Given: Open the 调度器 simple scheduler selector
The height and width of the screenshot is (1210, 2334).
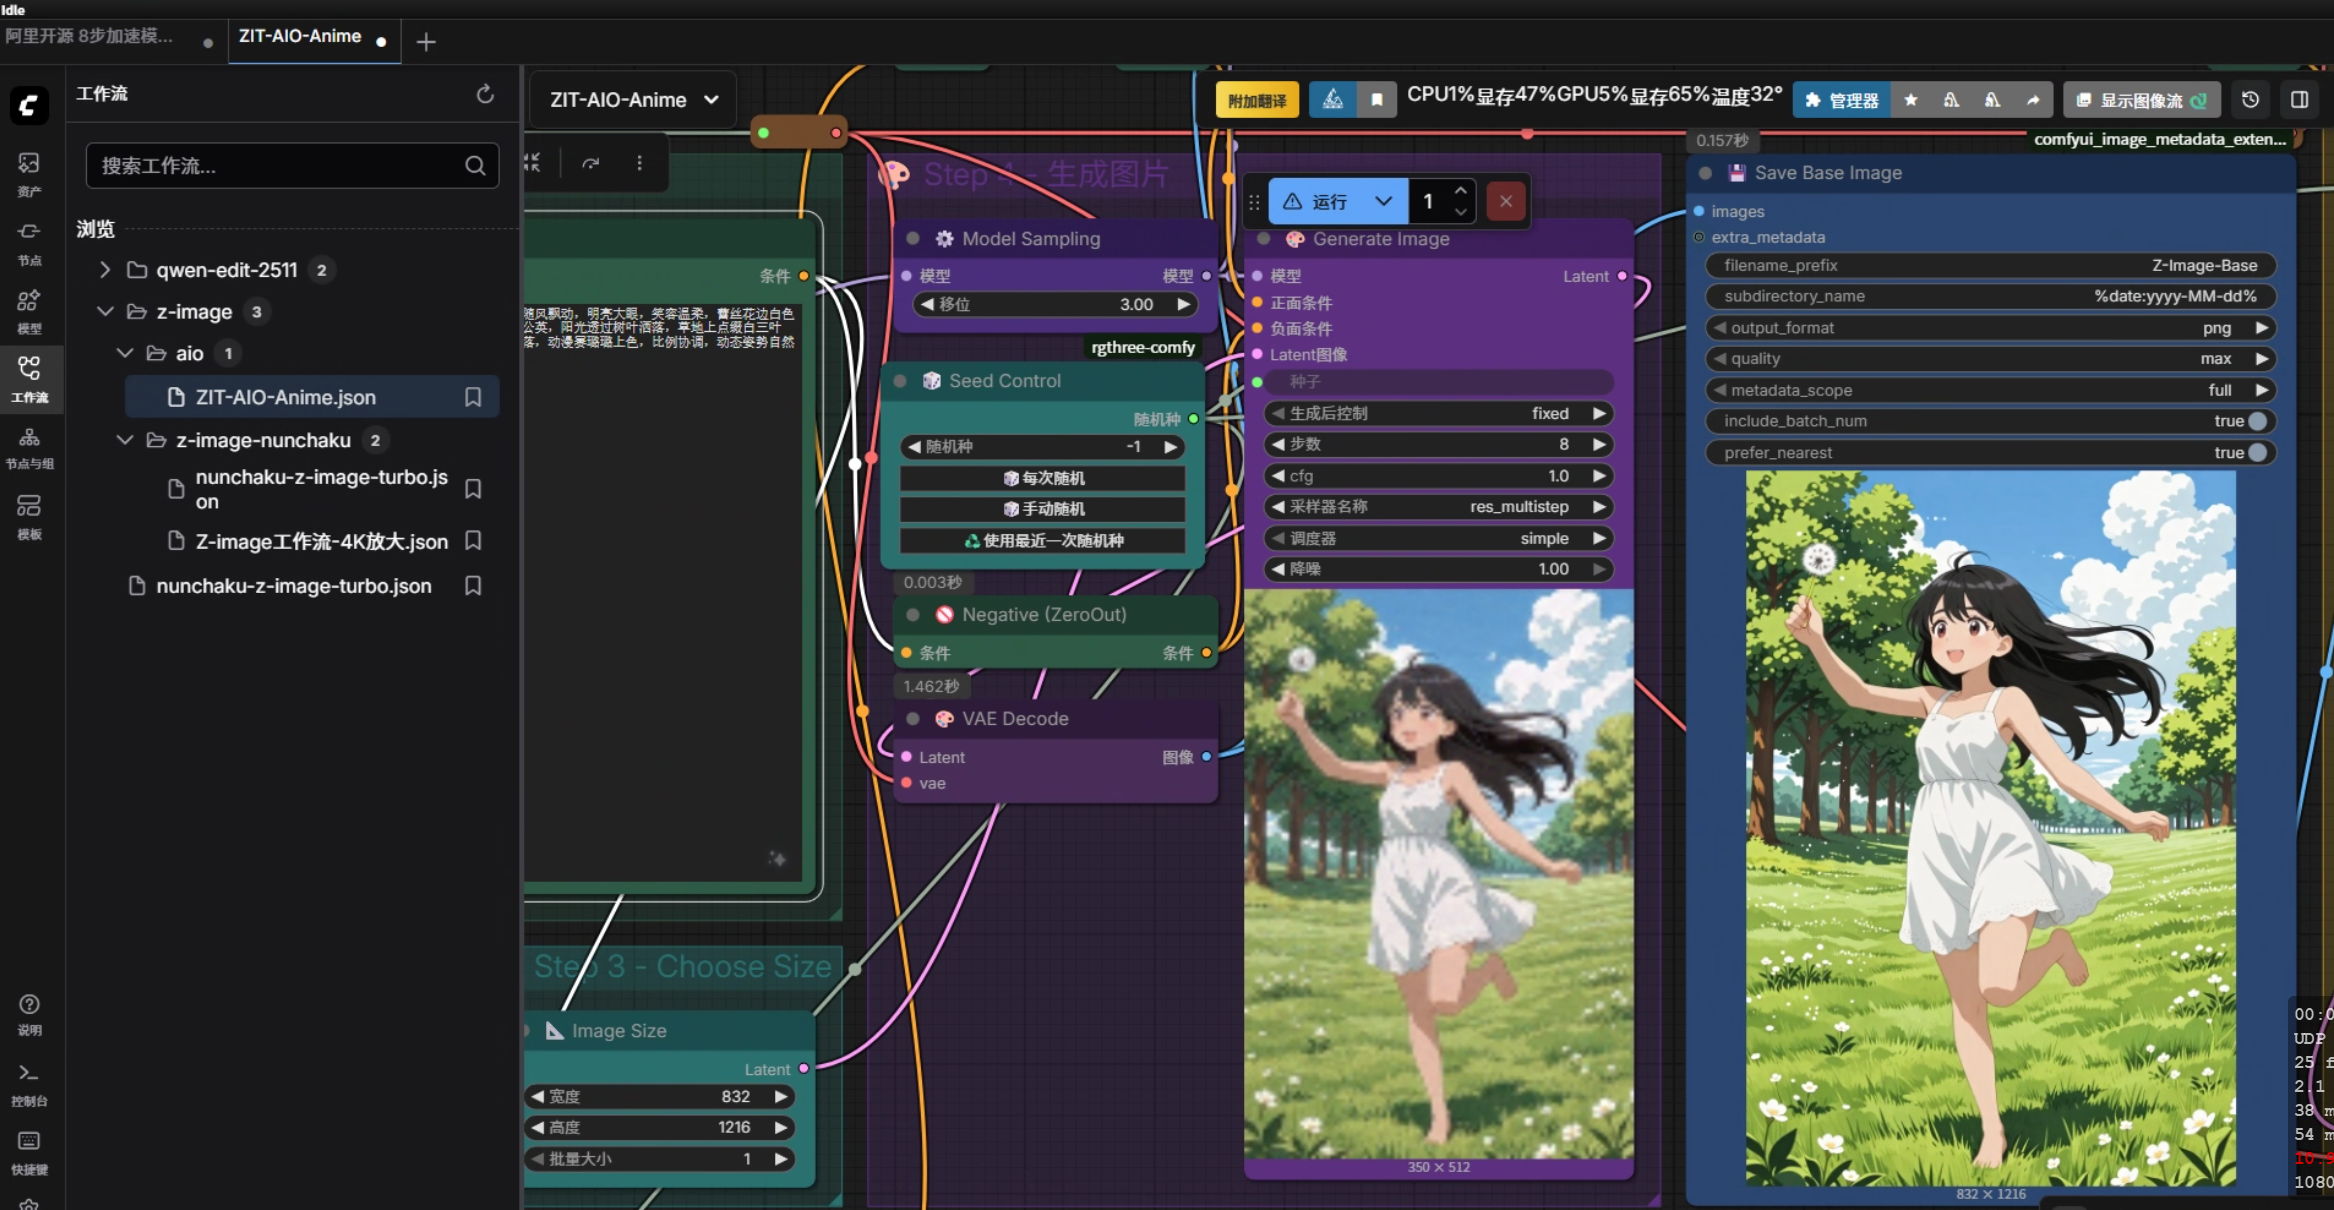Looking at the screenshot, I should (x=1438, y=538).
